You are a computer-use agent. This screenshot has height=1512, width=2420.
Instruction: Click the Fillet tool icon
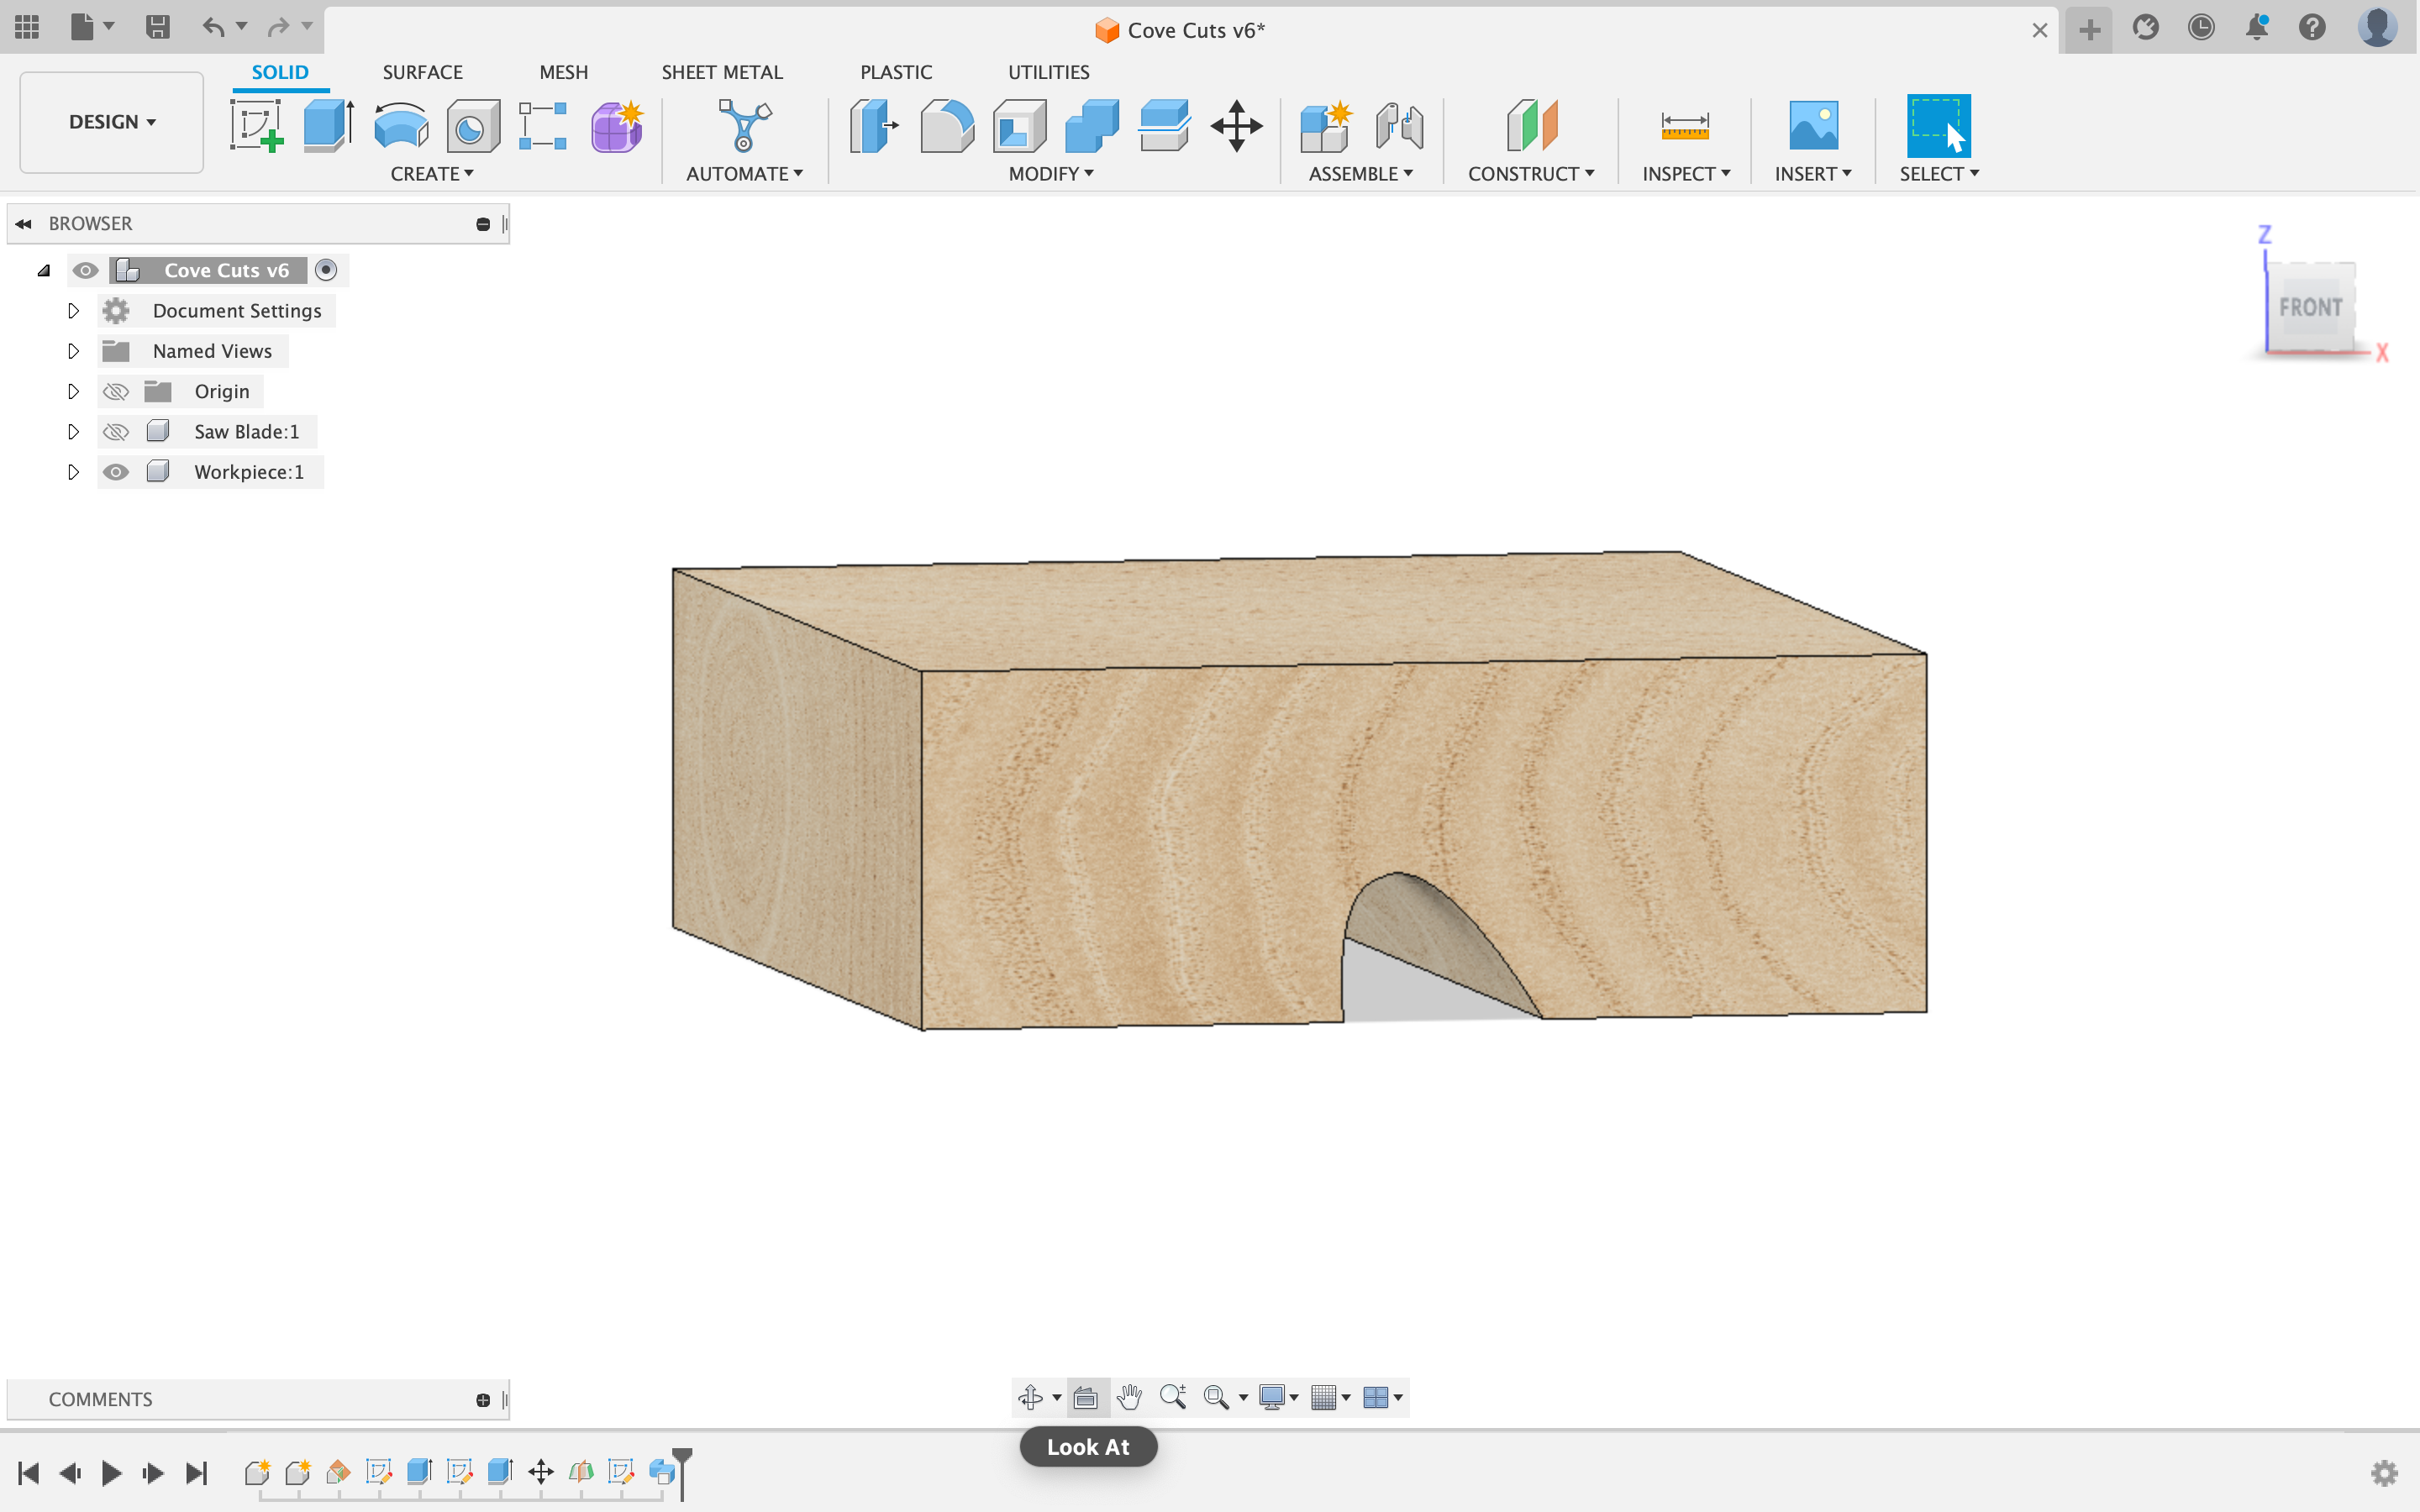point(946,126)
